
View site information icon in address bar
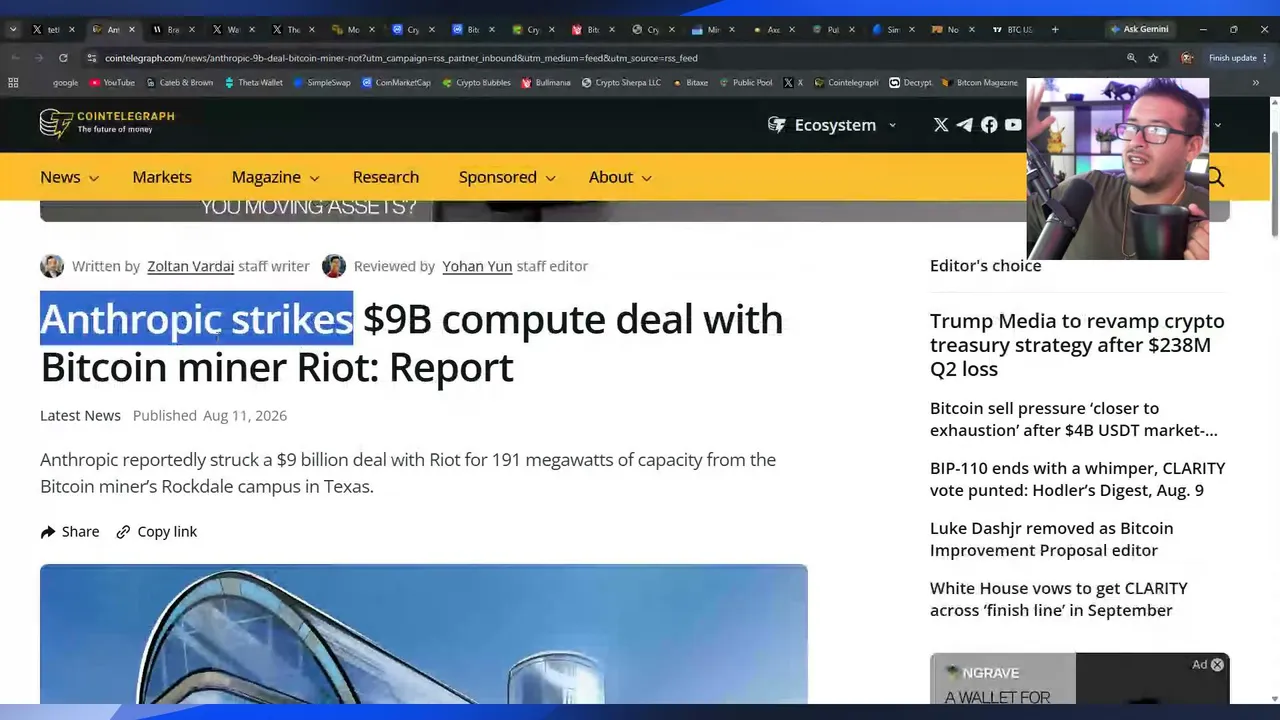coord(93,58)
